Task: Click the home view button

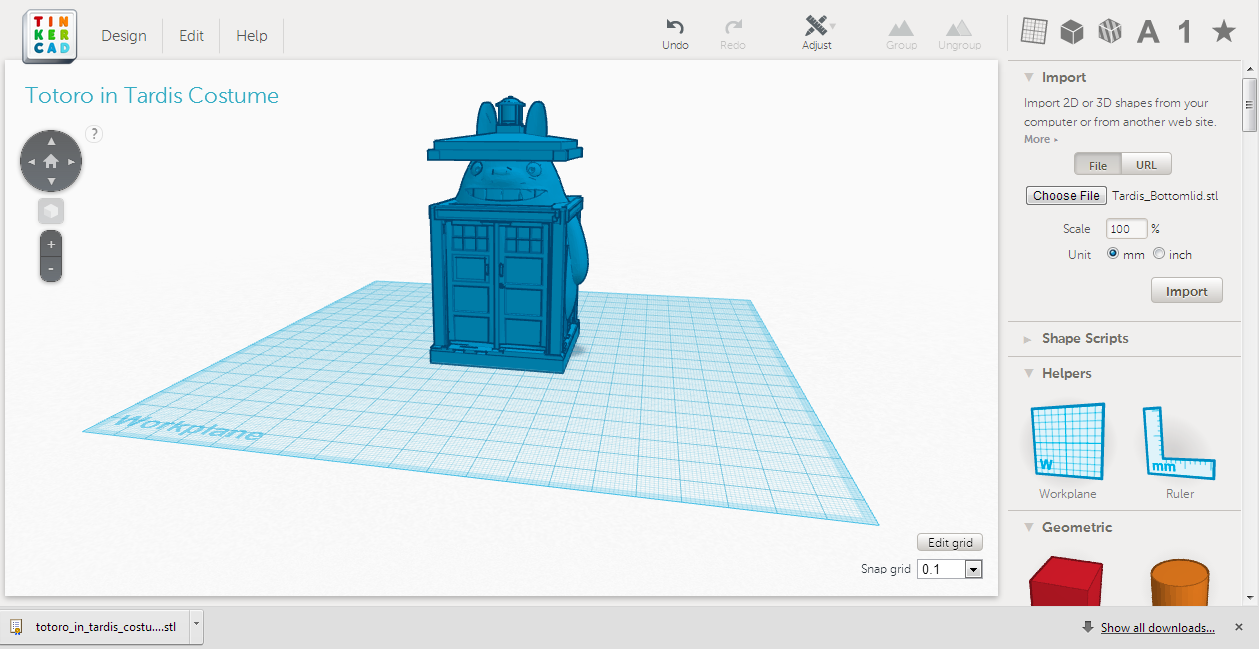Action: (51, 161)
